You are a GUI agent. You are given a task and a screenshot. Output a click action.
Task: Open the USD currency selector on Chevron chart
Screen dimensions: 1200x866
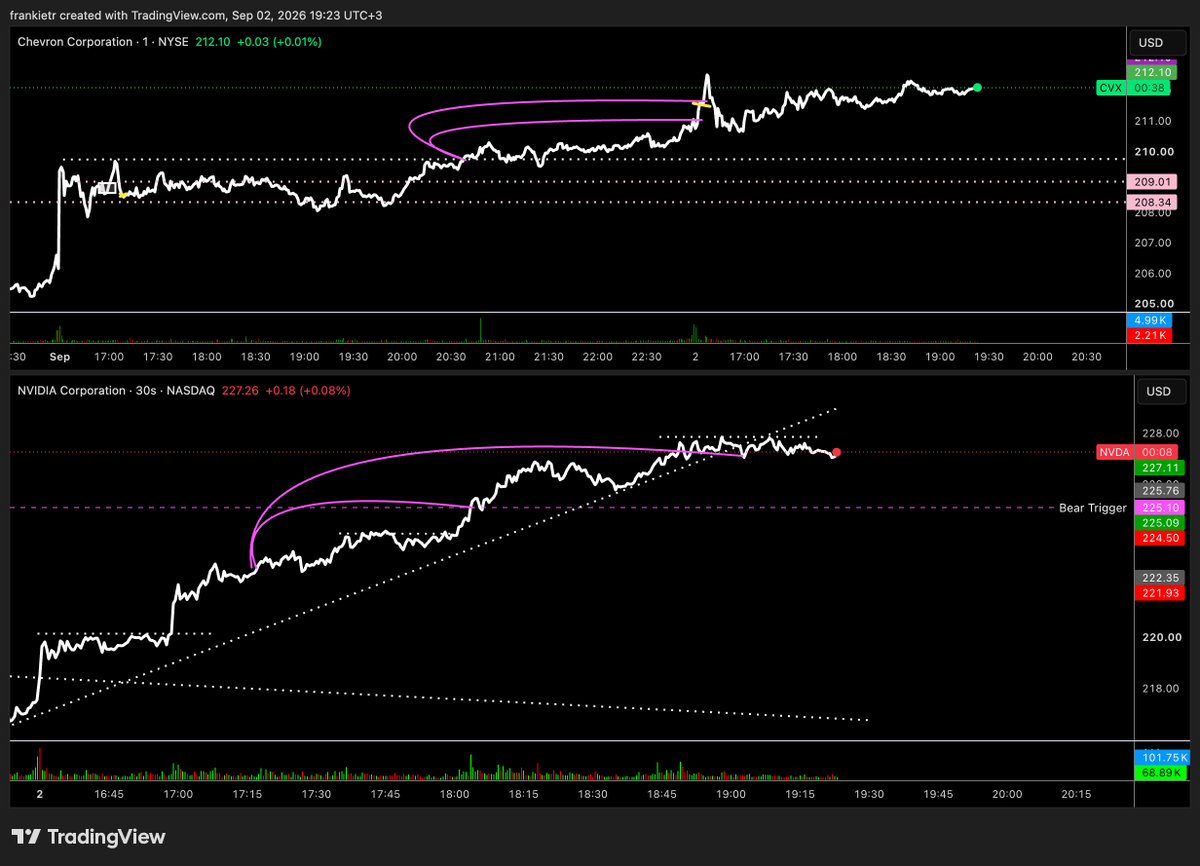tap(1158, 43)
